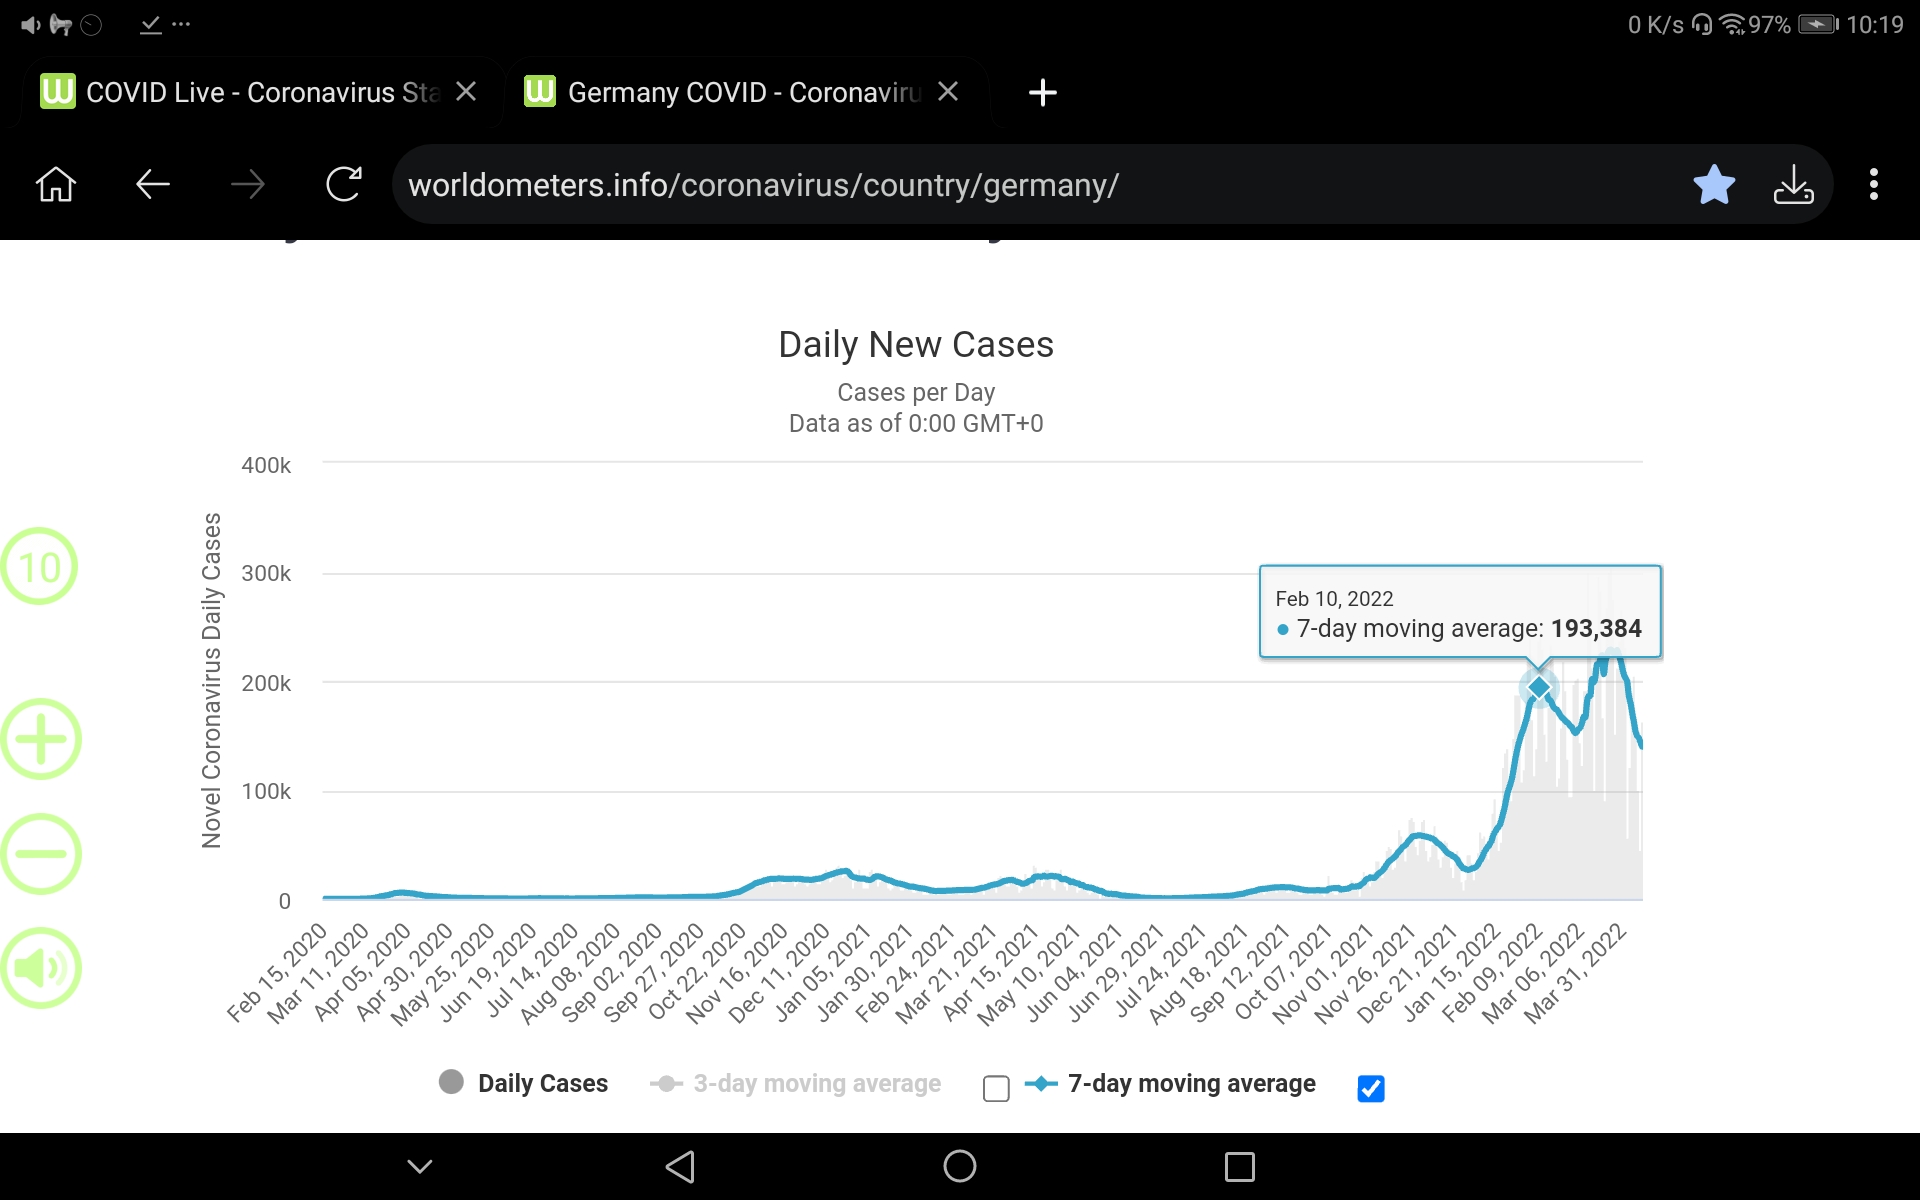Reload the Germany COVID page
The height and width of the screenshot is (1200, 1920).
click(x=344, y=185)
